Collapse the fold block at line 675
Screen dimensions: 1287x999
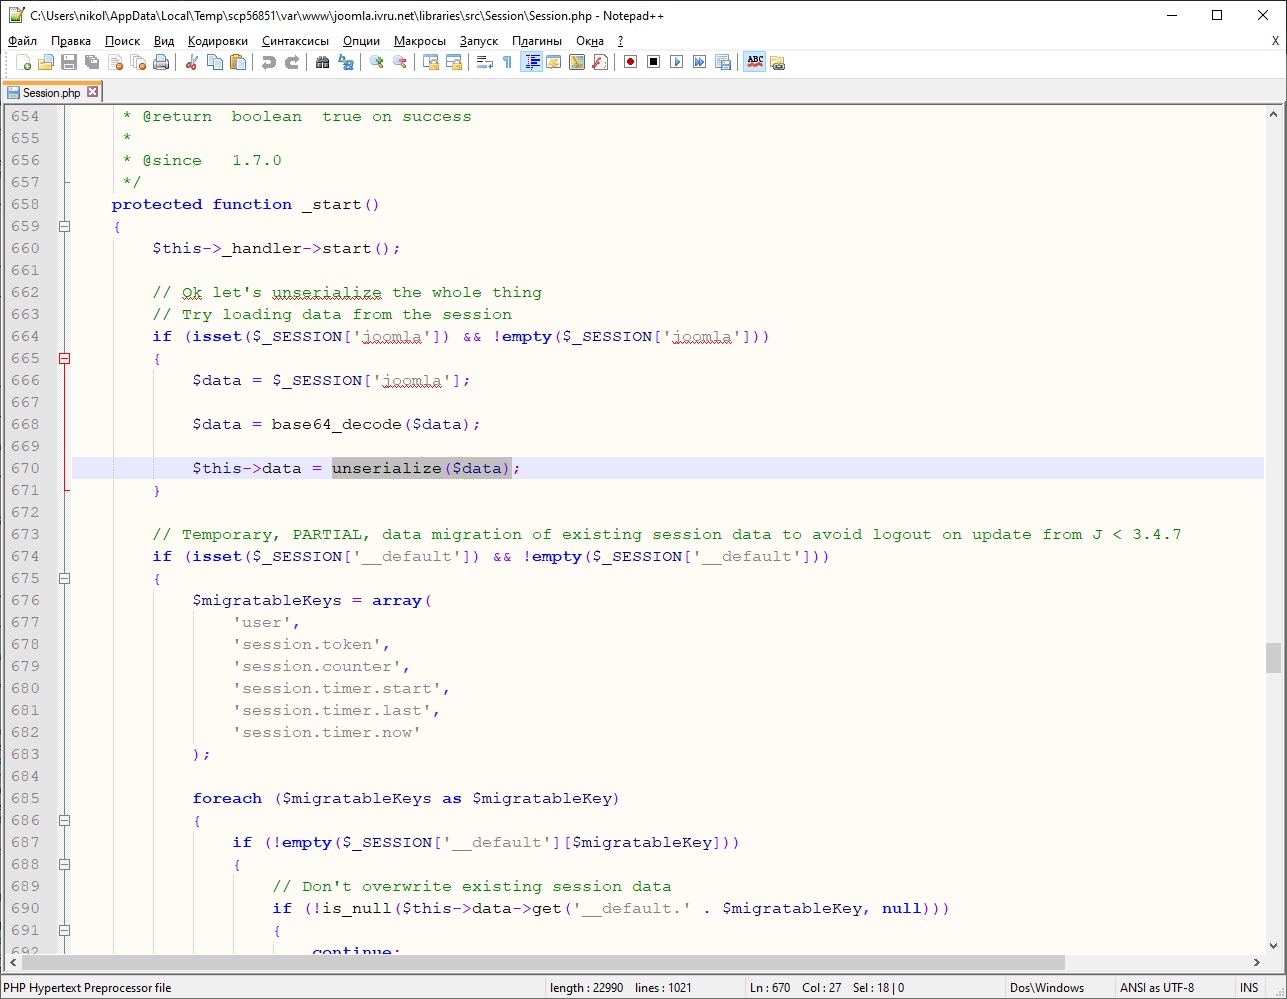[65, 578]
